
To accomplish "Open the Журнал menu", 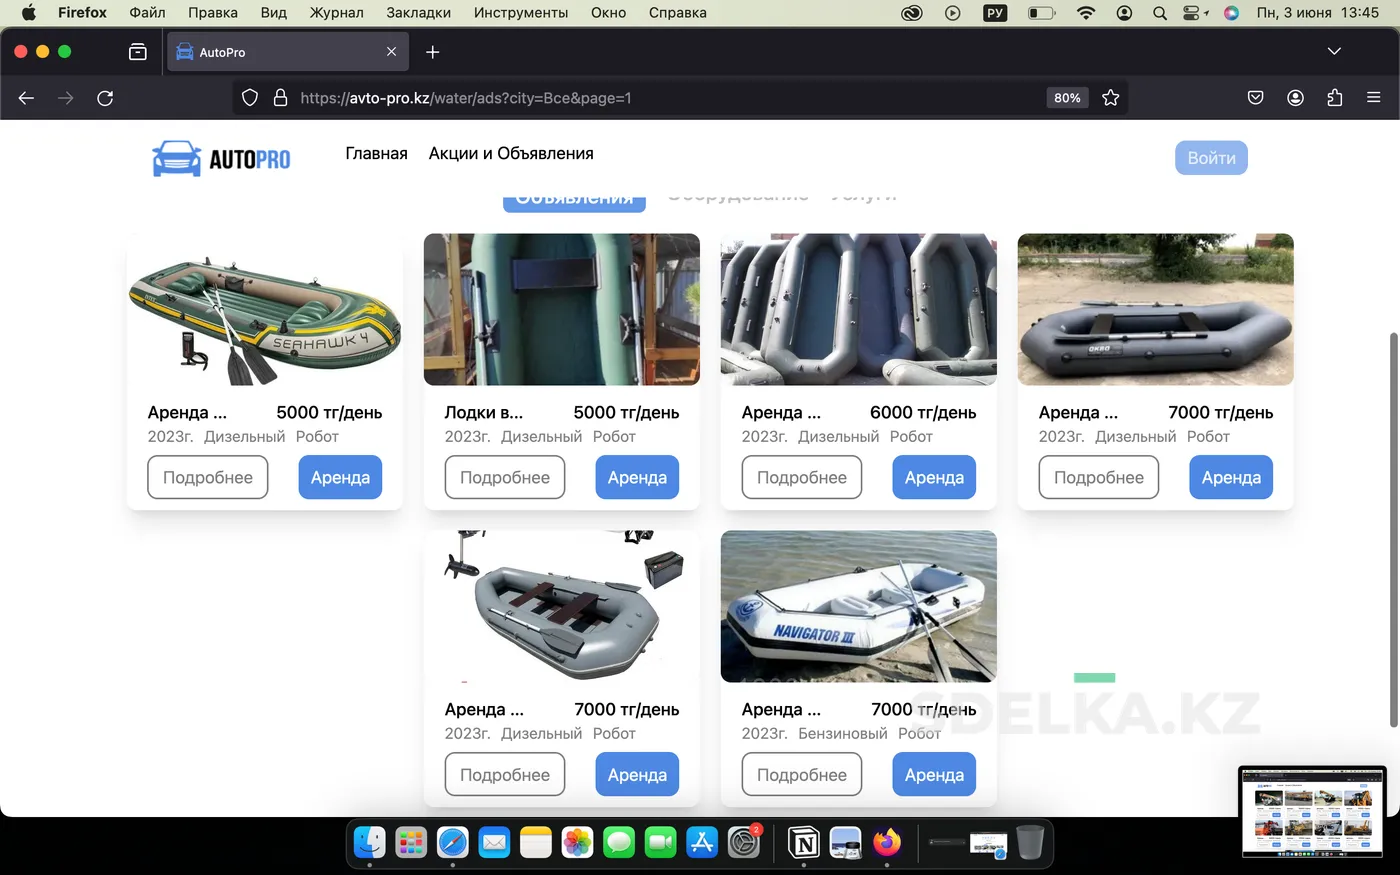I will [337, 13].
